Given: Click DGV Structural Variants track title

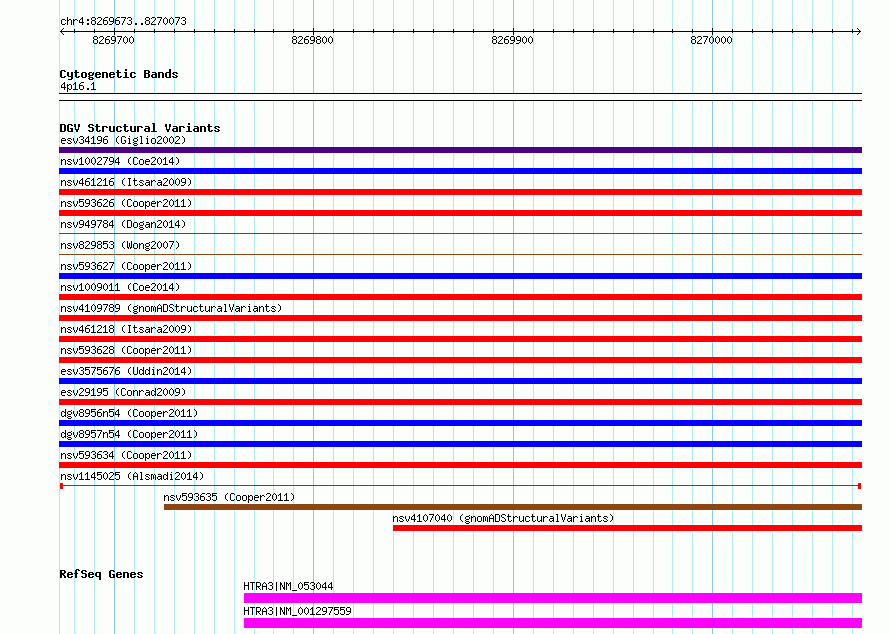Looking at the screenshot, I should pos(140,128).
